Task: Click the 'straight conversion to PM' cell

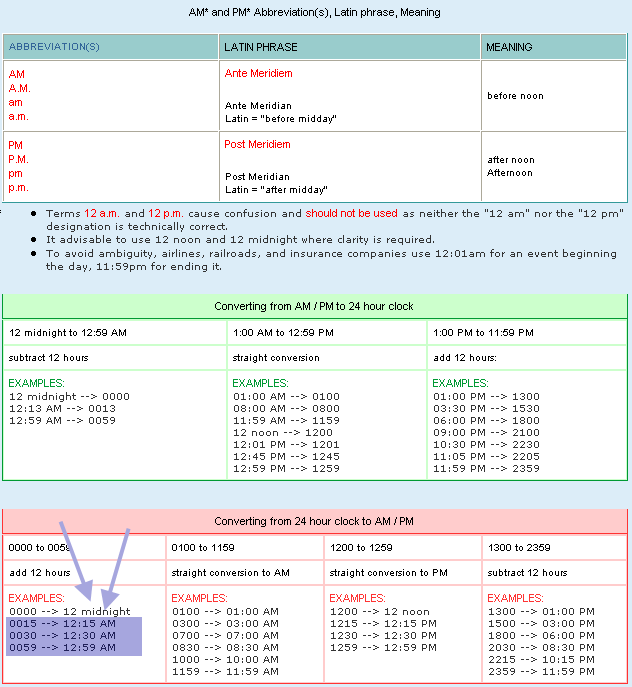Action: (403, 573)
